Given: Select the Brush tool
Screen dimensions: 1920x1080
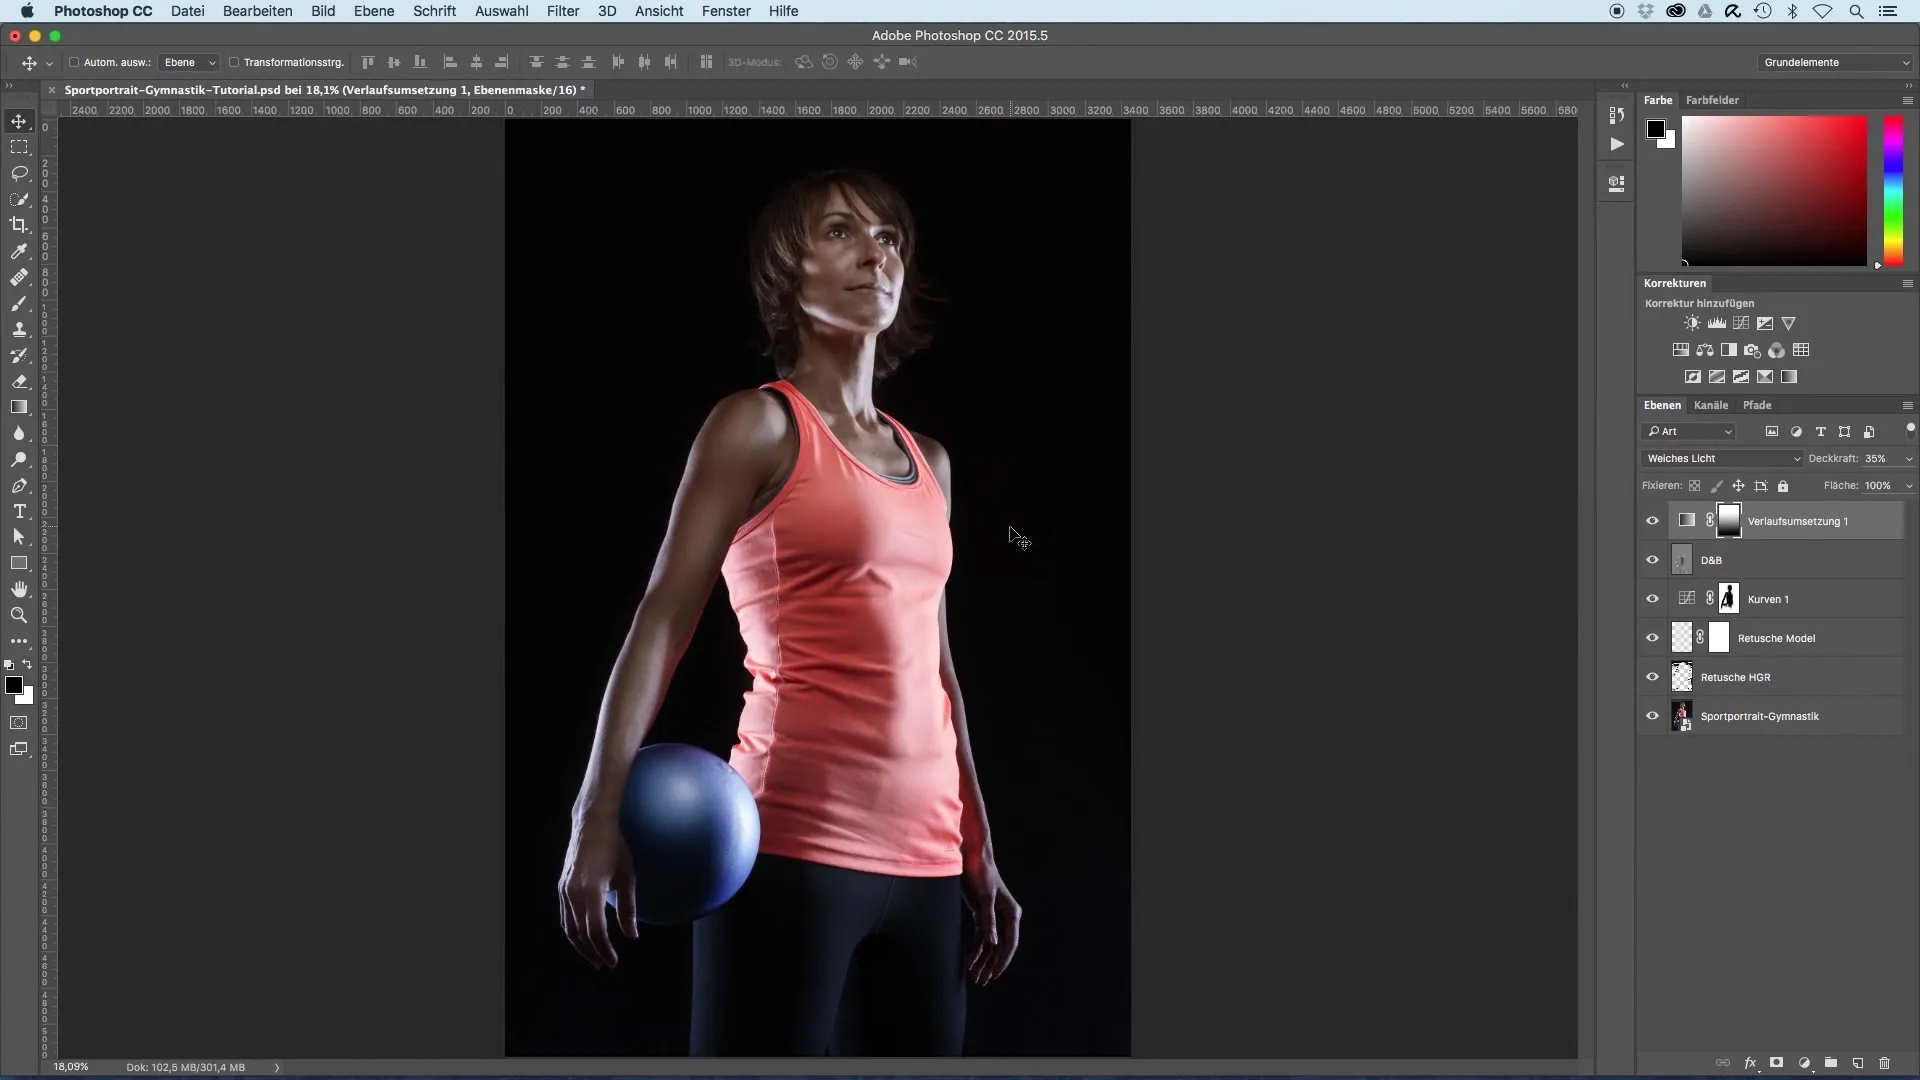Looking at the screenshot, I should tap(19, 303).
